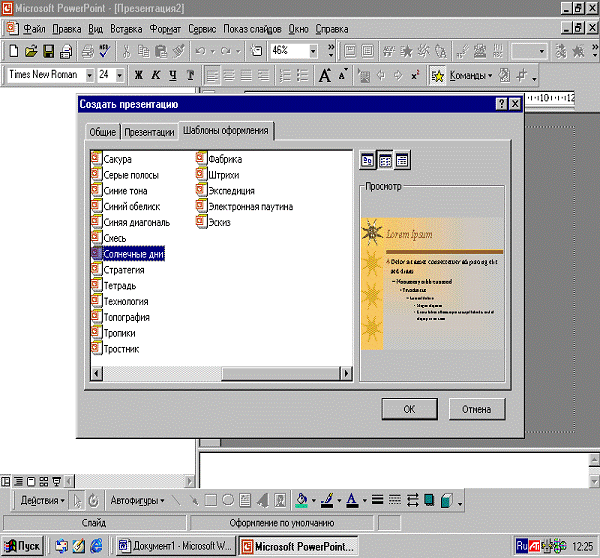
Task: Switch to the Презентации tab
Action: pyautogui.click(x=149, y=132)
